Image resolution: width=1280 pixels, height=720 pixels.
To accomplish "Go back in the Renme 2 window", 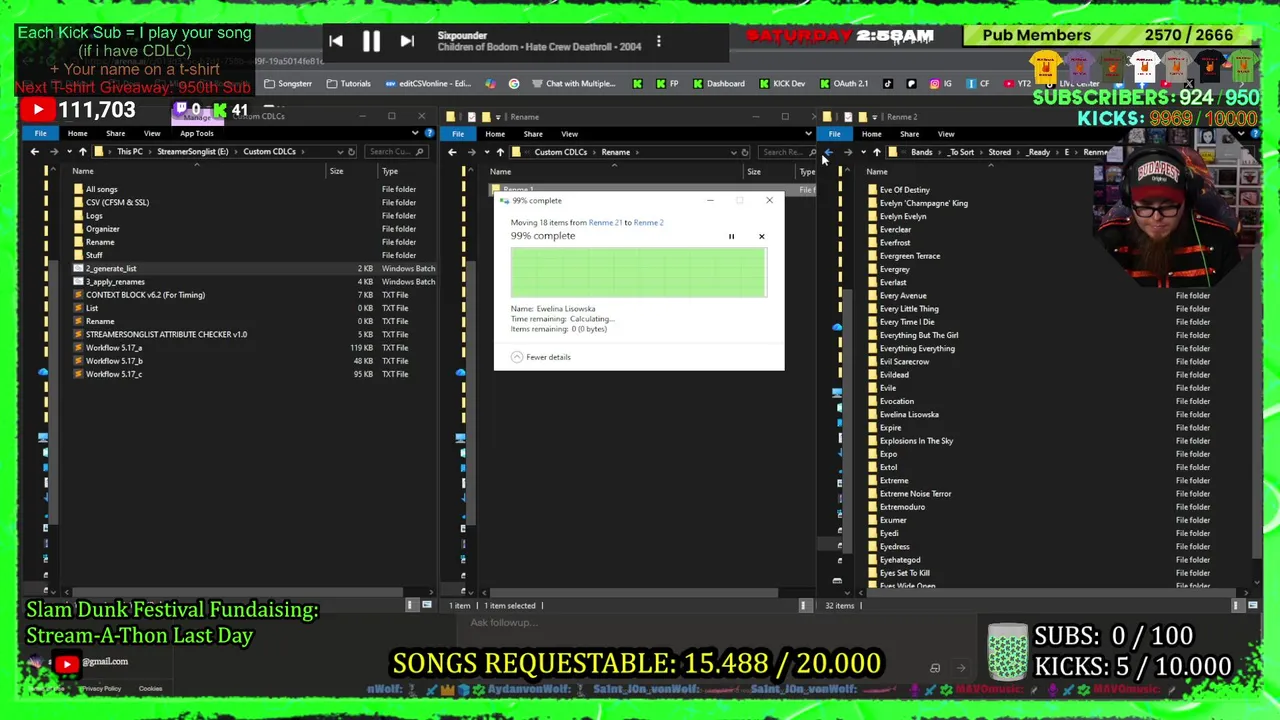I will [829, 152].
